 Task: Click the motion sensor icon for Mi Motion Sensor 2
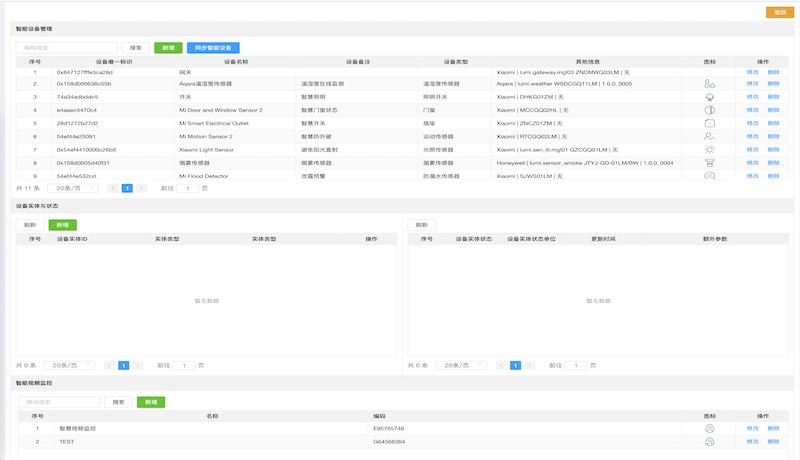[709, 136]
